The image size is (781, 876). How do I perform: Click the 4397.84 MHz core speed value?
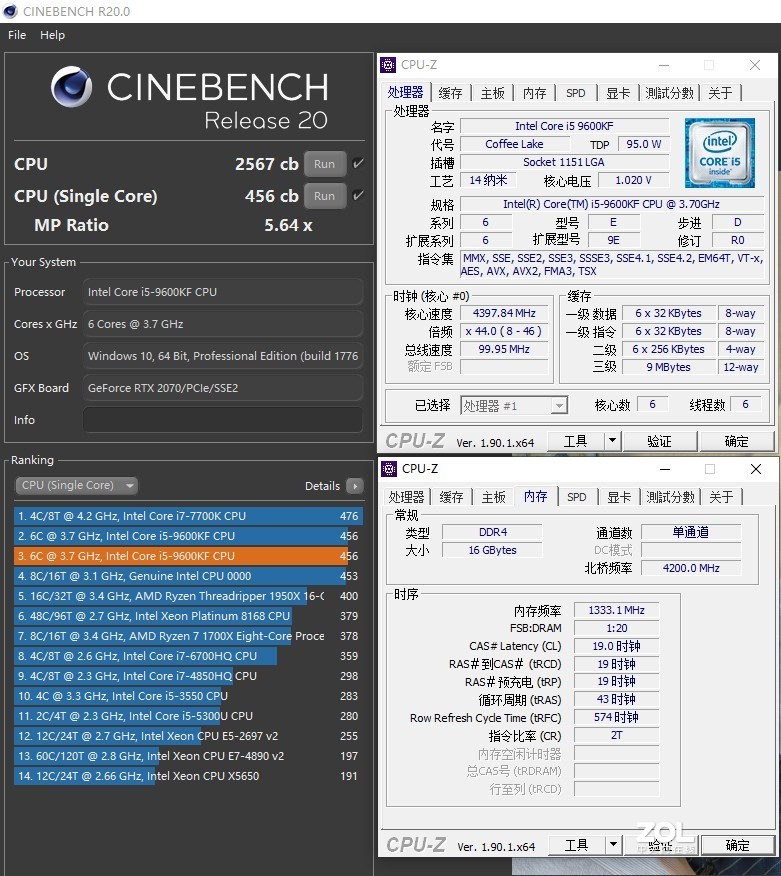click(x=504, y=313)
